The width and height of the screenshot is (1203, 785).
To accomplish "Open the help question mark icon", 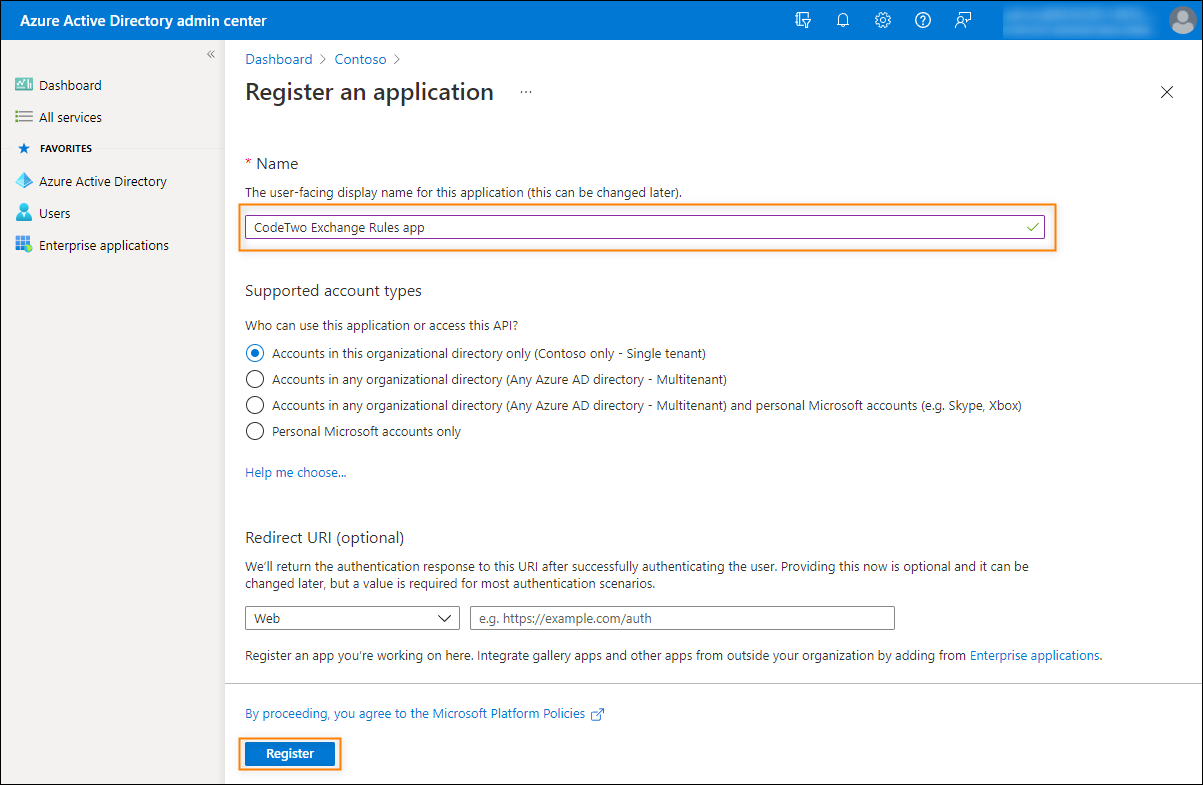I will click(923, 20).
